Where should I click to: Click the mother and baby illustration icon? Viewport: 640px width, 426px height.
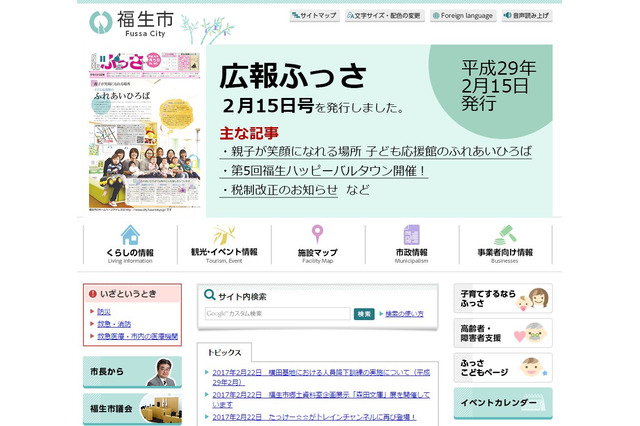click(532, 299)
